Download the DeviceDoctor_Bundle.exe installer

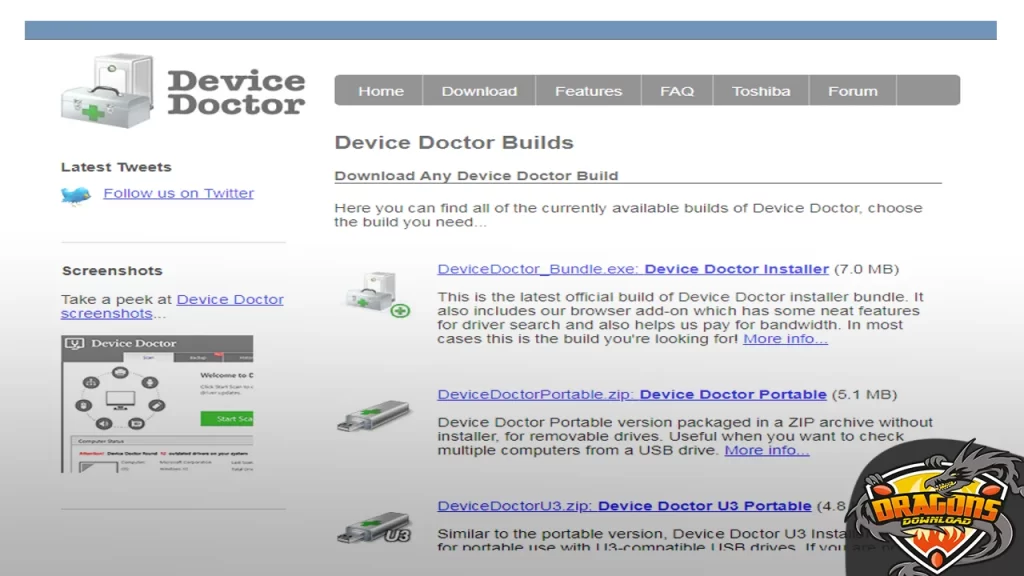630,268
